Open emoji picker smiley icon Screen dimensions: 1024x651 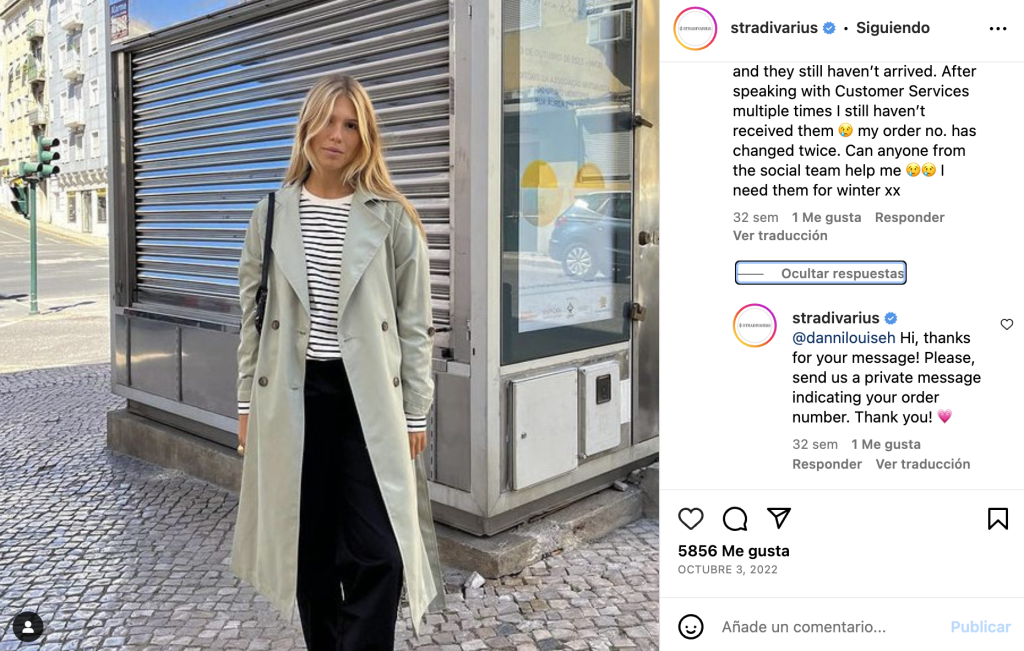(690, 627)
